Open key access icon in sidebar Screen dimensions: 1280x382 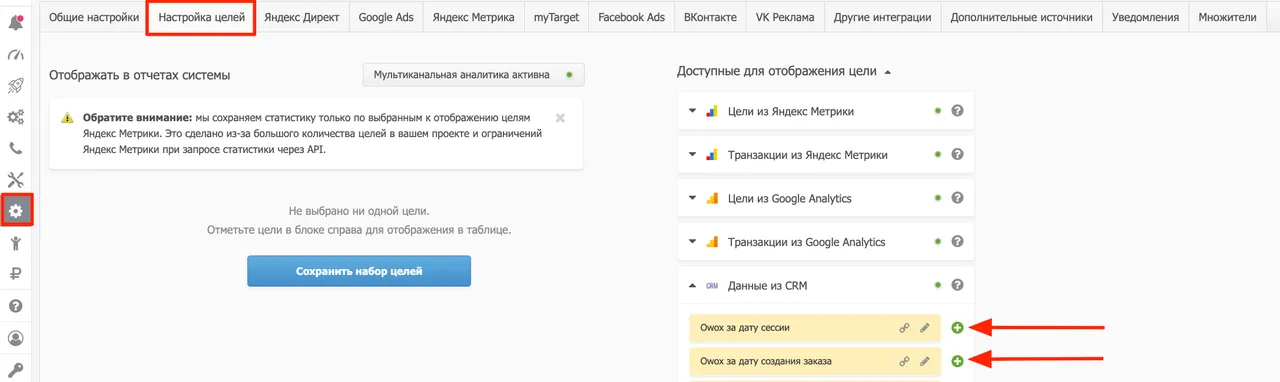tap(16, 369)
